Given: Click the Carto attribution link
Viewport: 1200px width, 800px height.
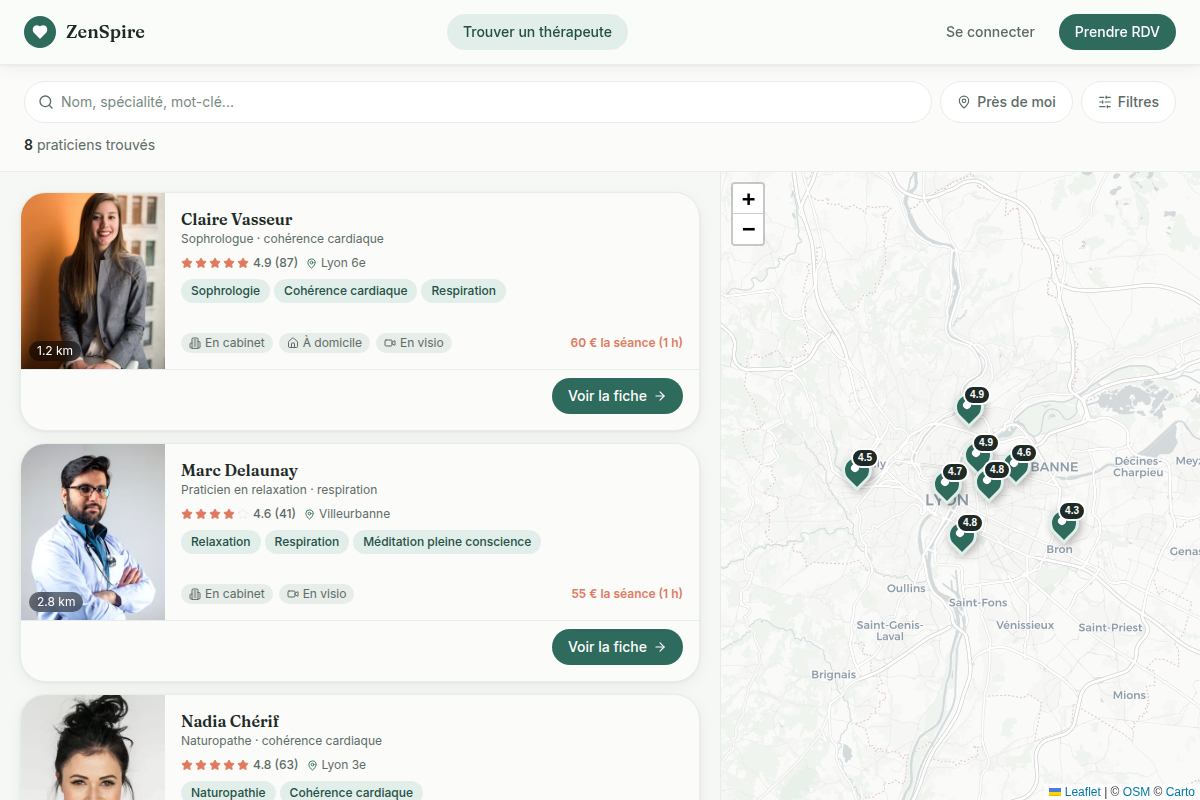Looking at the screenshot, I should coord(1179,792).
